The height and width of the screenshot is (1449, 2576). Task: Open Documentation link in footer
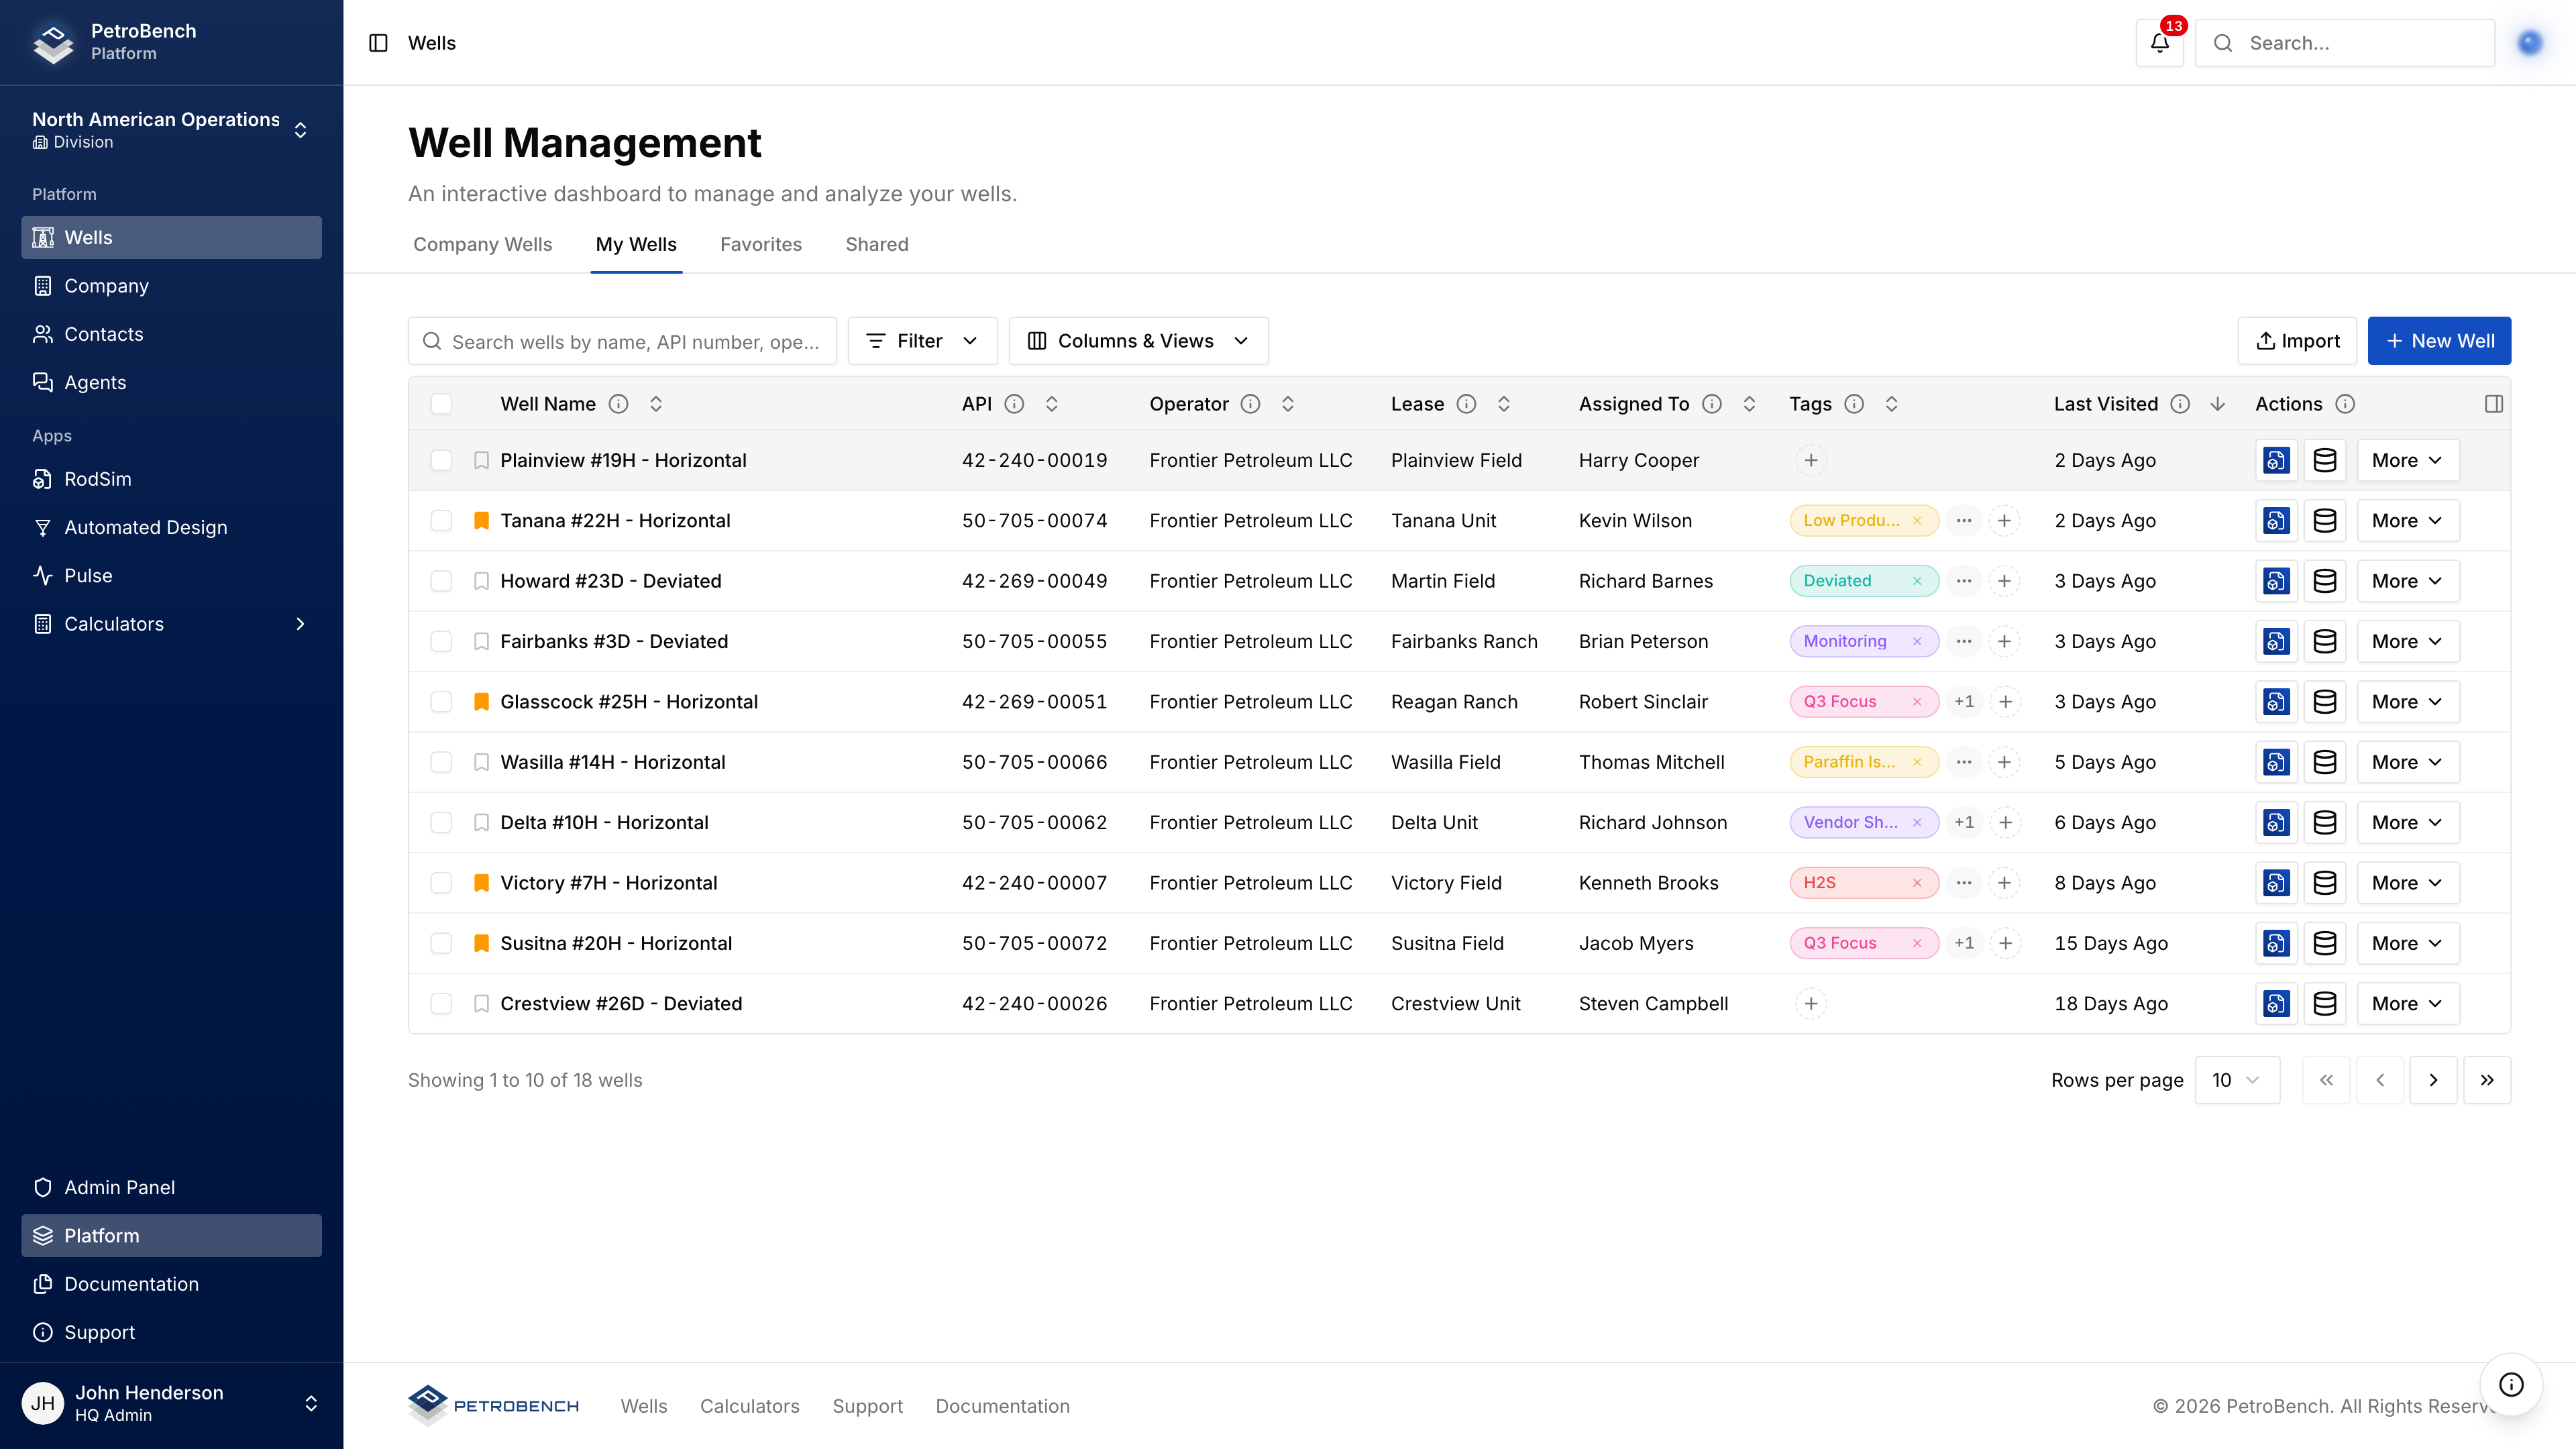click(1002, 1406)
